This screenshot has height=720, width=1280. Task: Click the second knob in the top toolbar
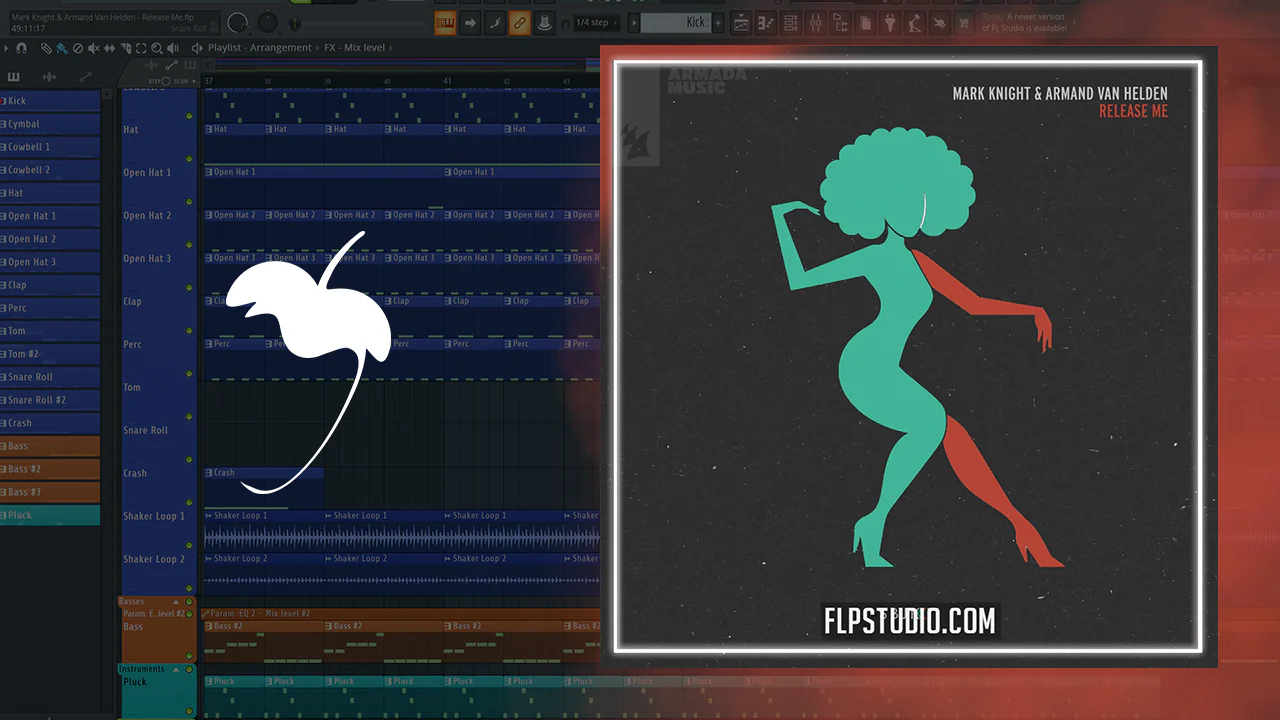tap(267, 22)
